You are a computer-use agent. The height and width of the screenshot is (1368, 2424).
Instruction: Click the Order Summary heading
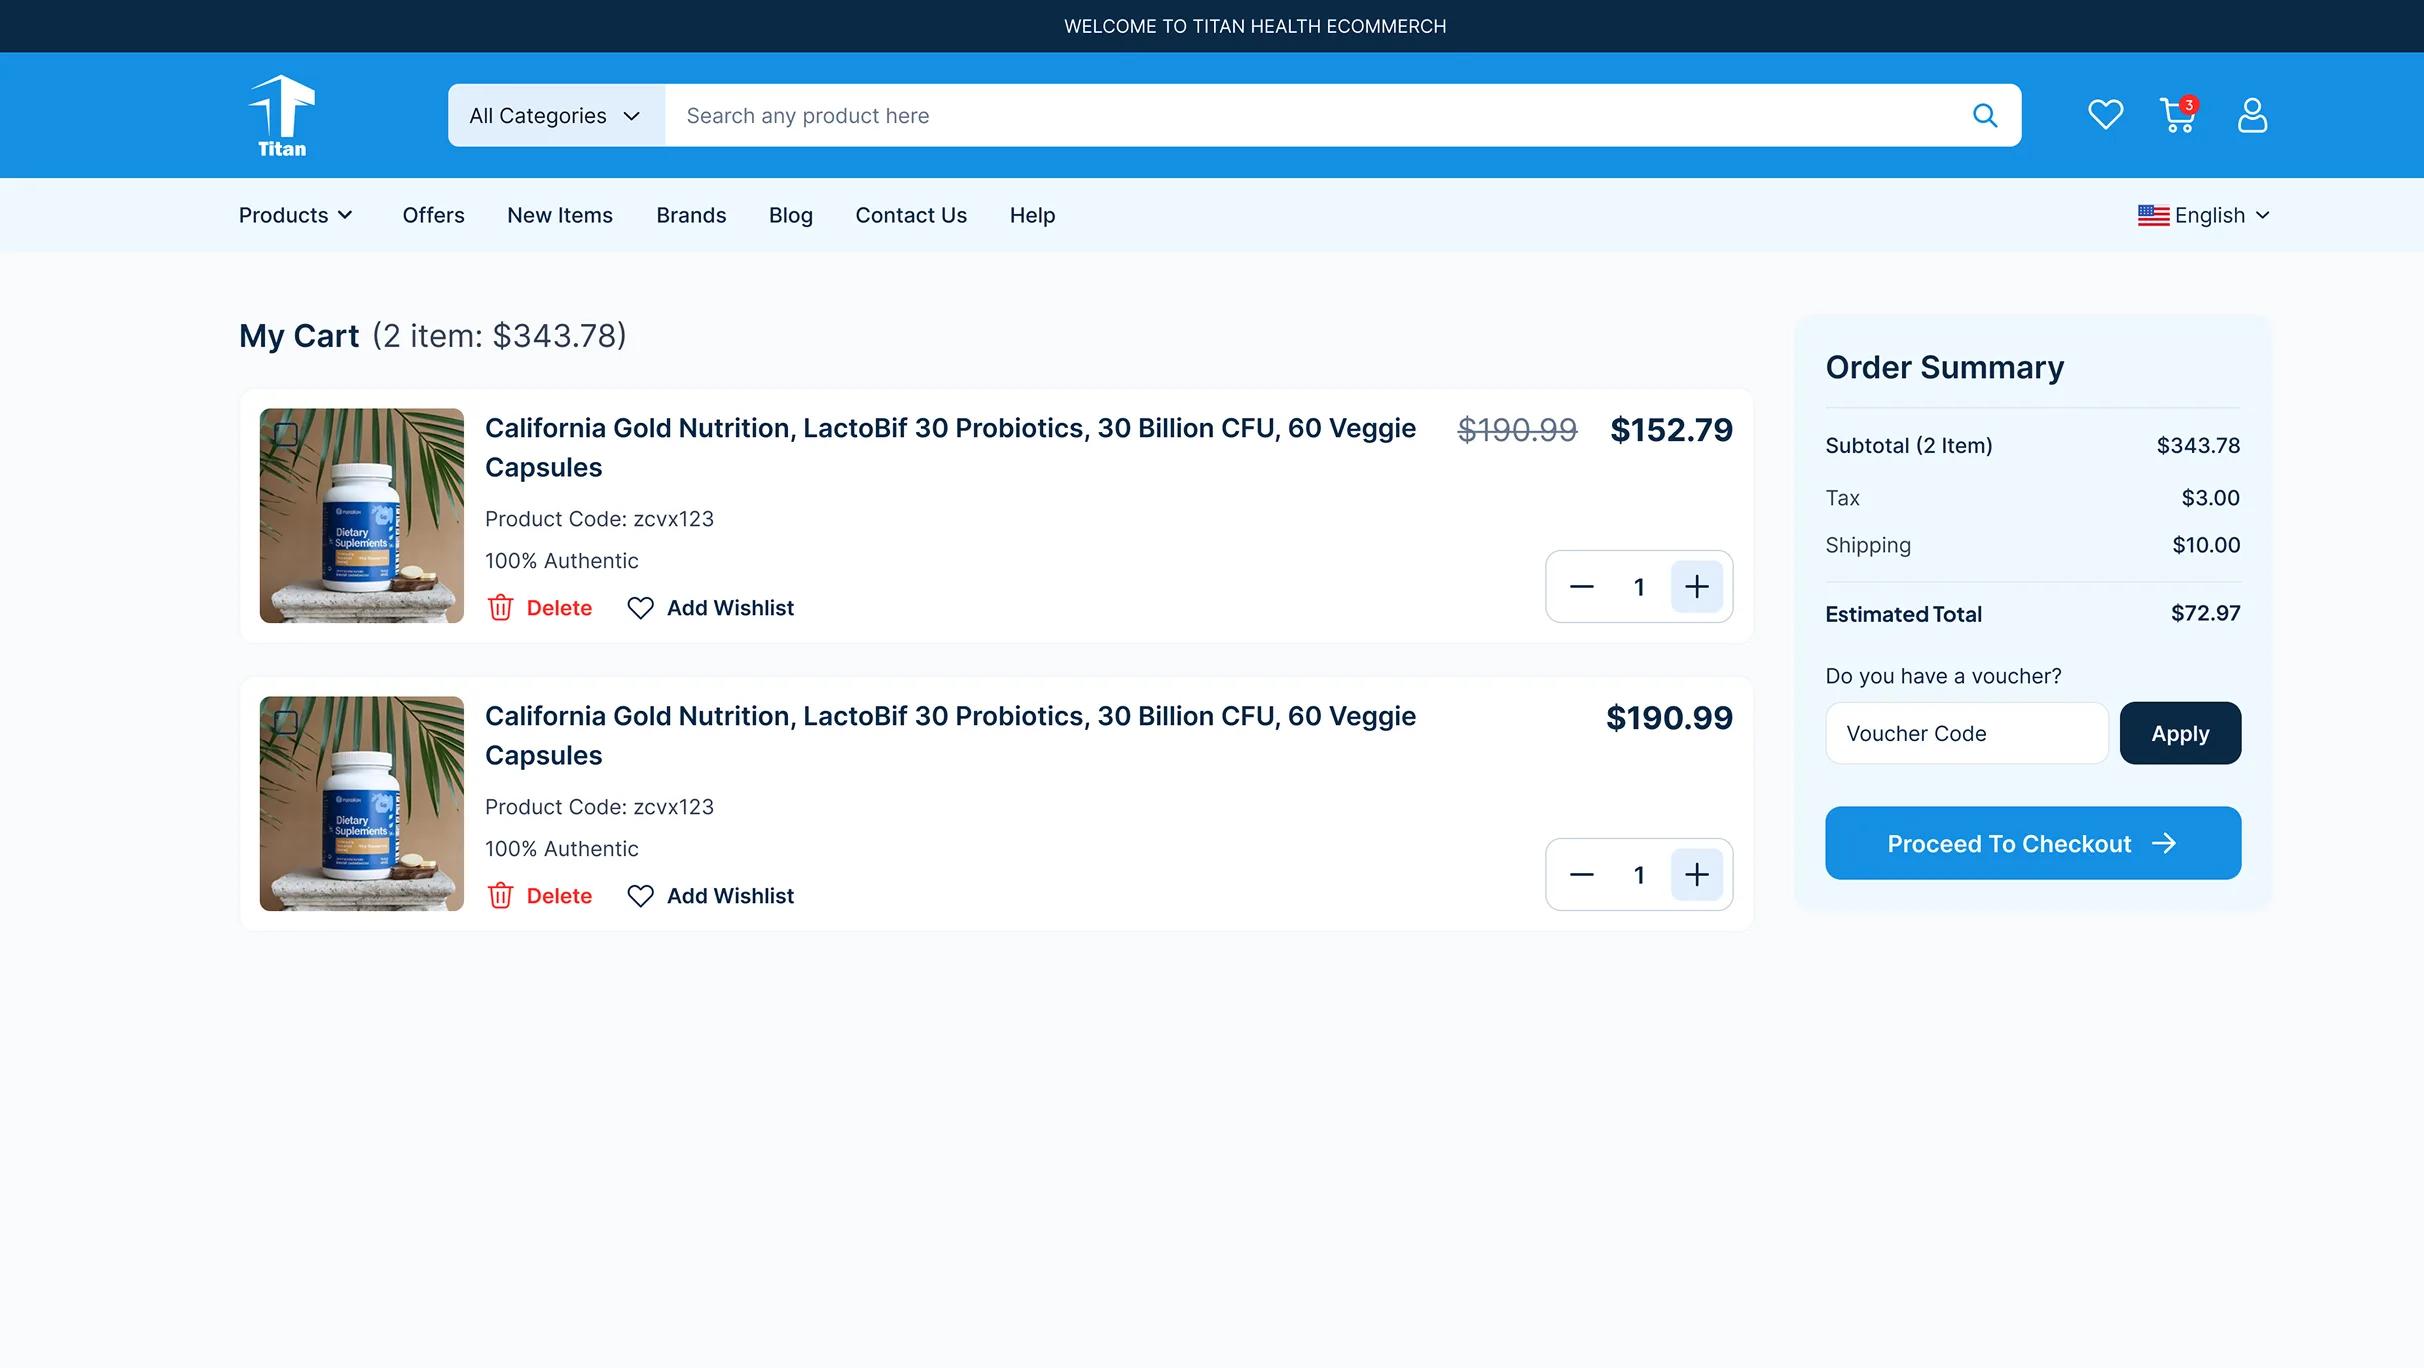1944,368
